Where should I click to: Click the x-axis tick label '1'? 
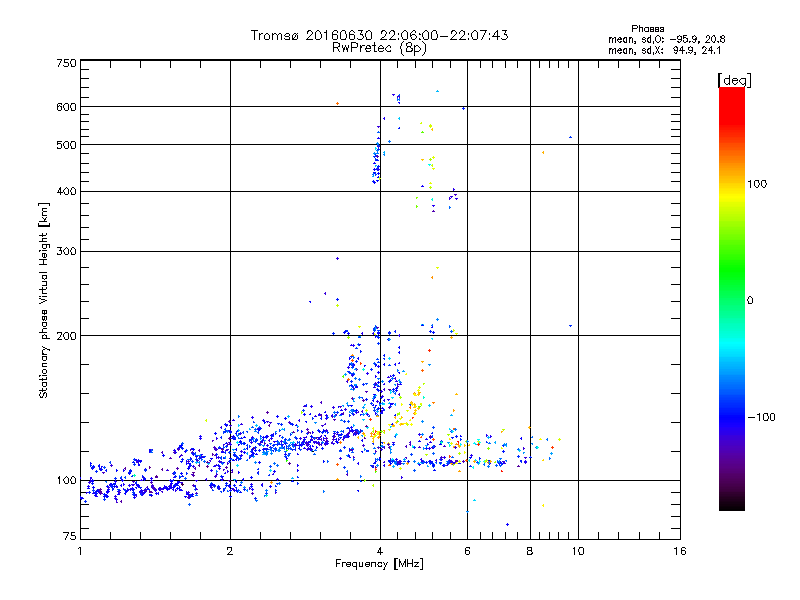[x=80, y=551]
